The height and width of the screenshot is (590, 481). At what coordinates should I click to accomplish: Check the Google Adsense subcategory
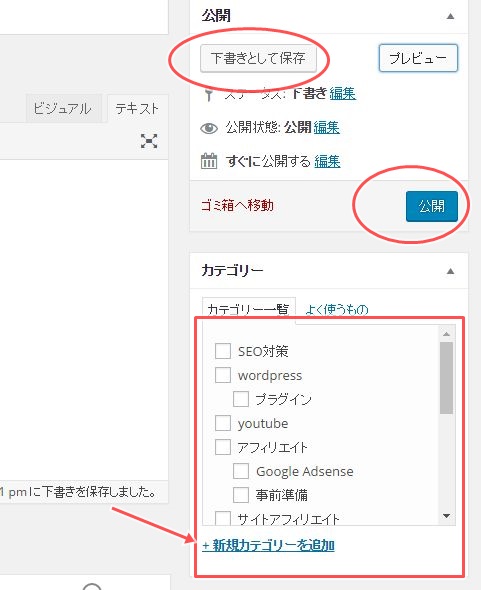point(241,471)
